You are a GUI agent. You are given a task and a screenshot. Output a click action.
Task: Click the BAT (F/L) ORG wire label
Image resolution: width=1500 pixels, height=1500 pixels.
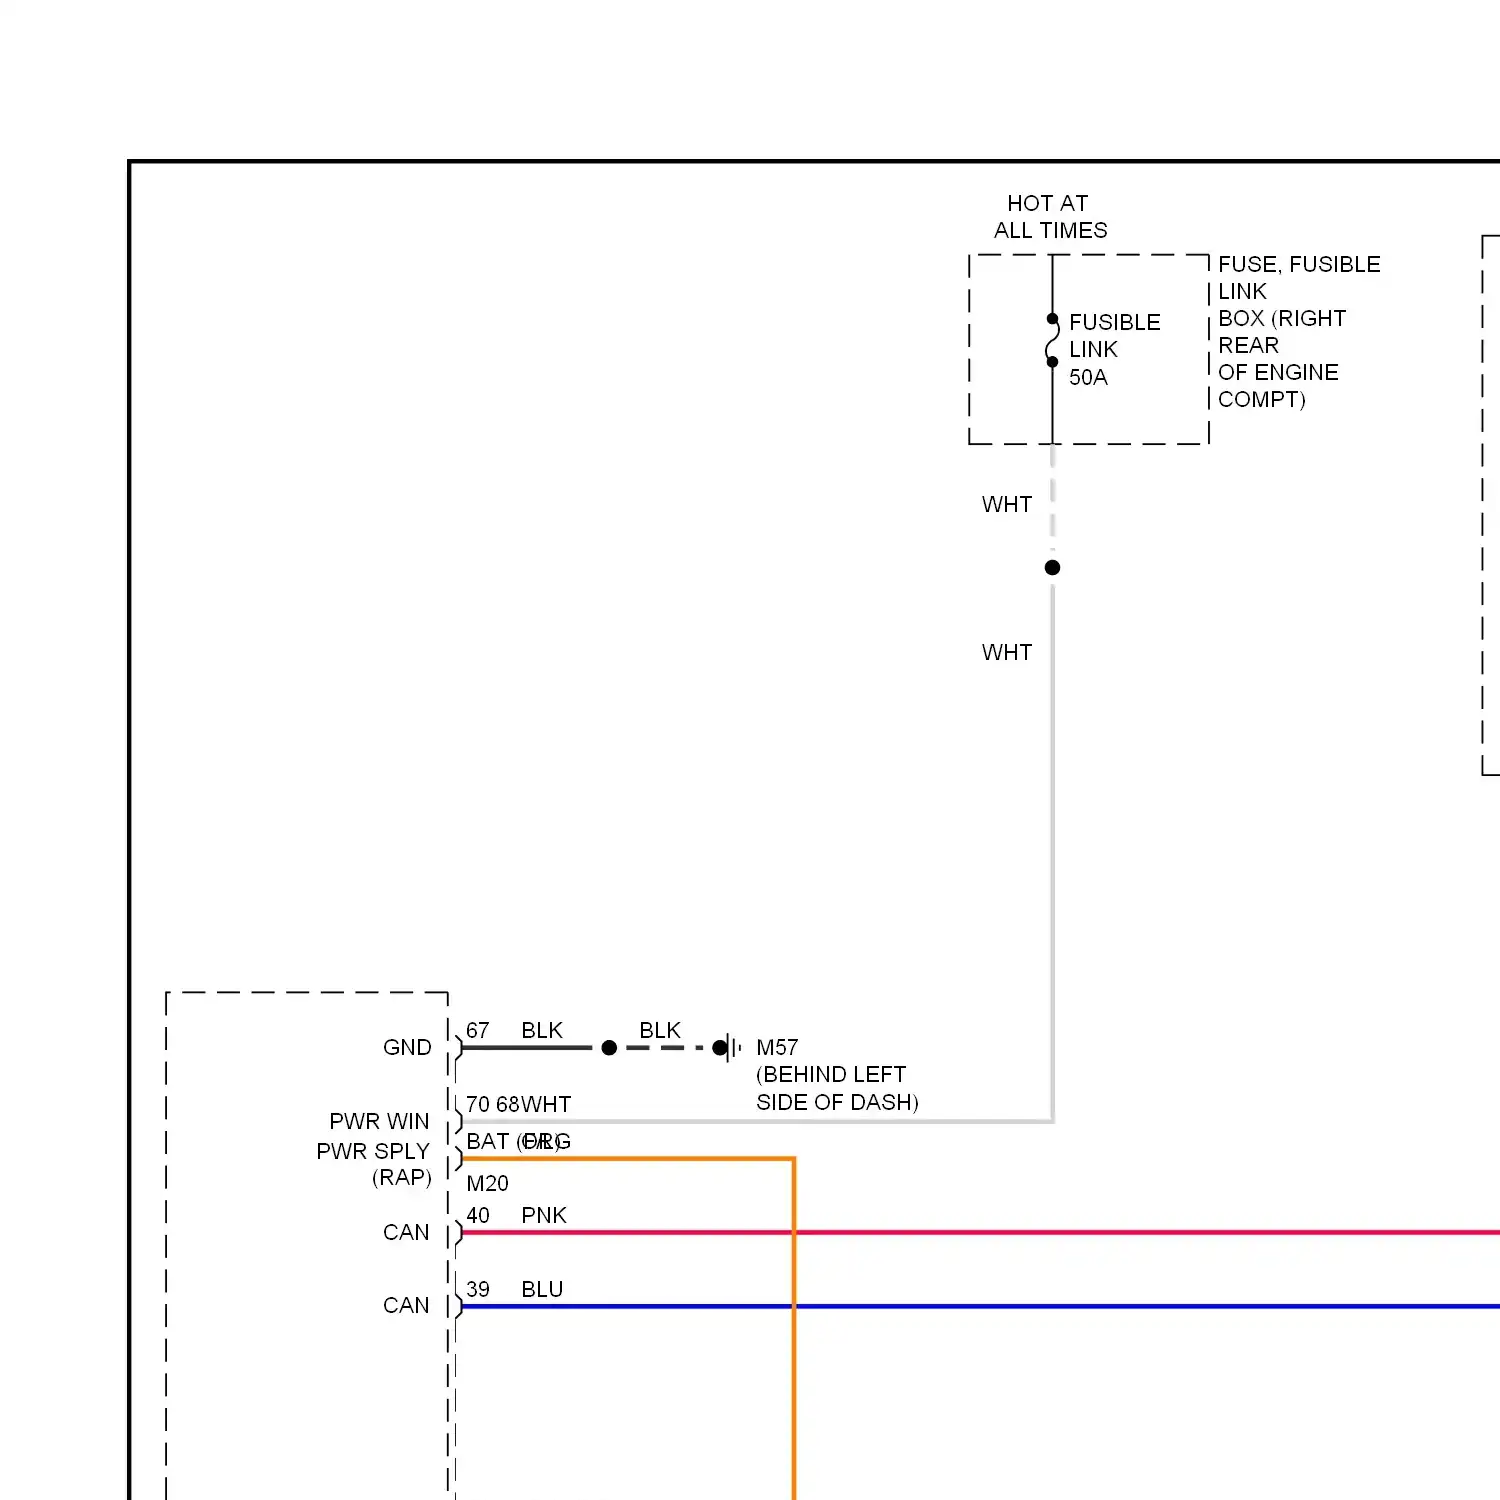point(518,1141)
